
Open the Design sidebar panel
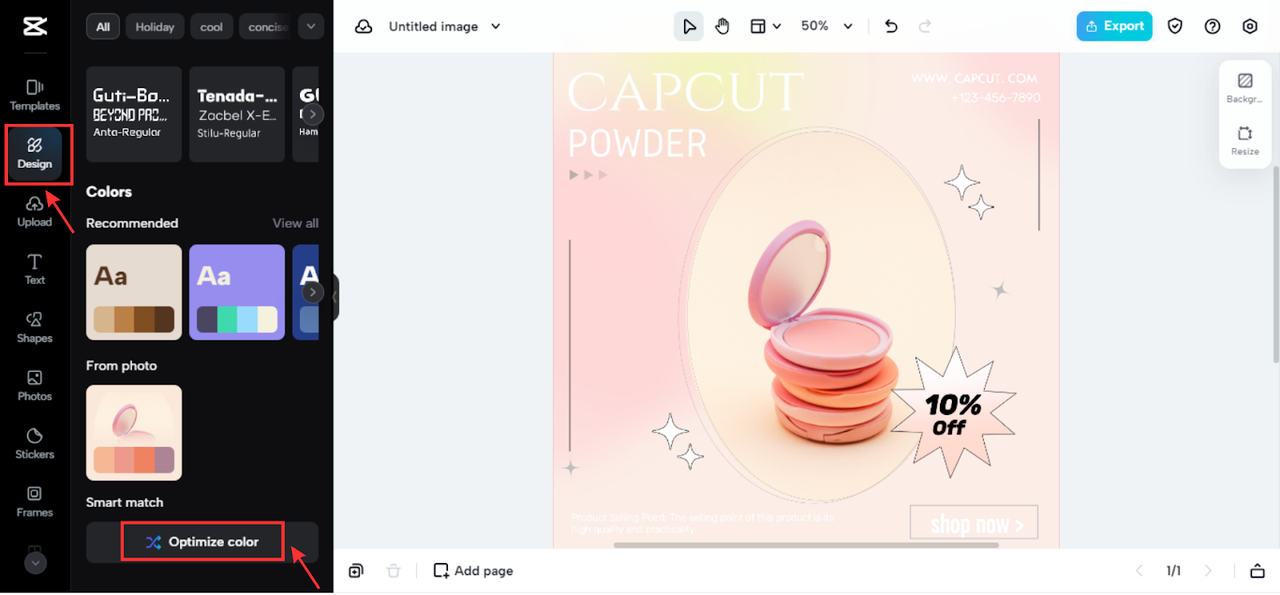tap(35, 154)
